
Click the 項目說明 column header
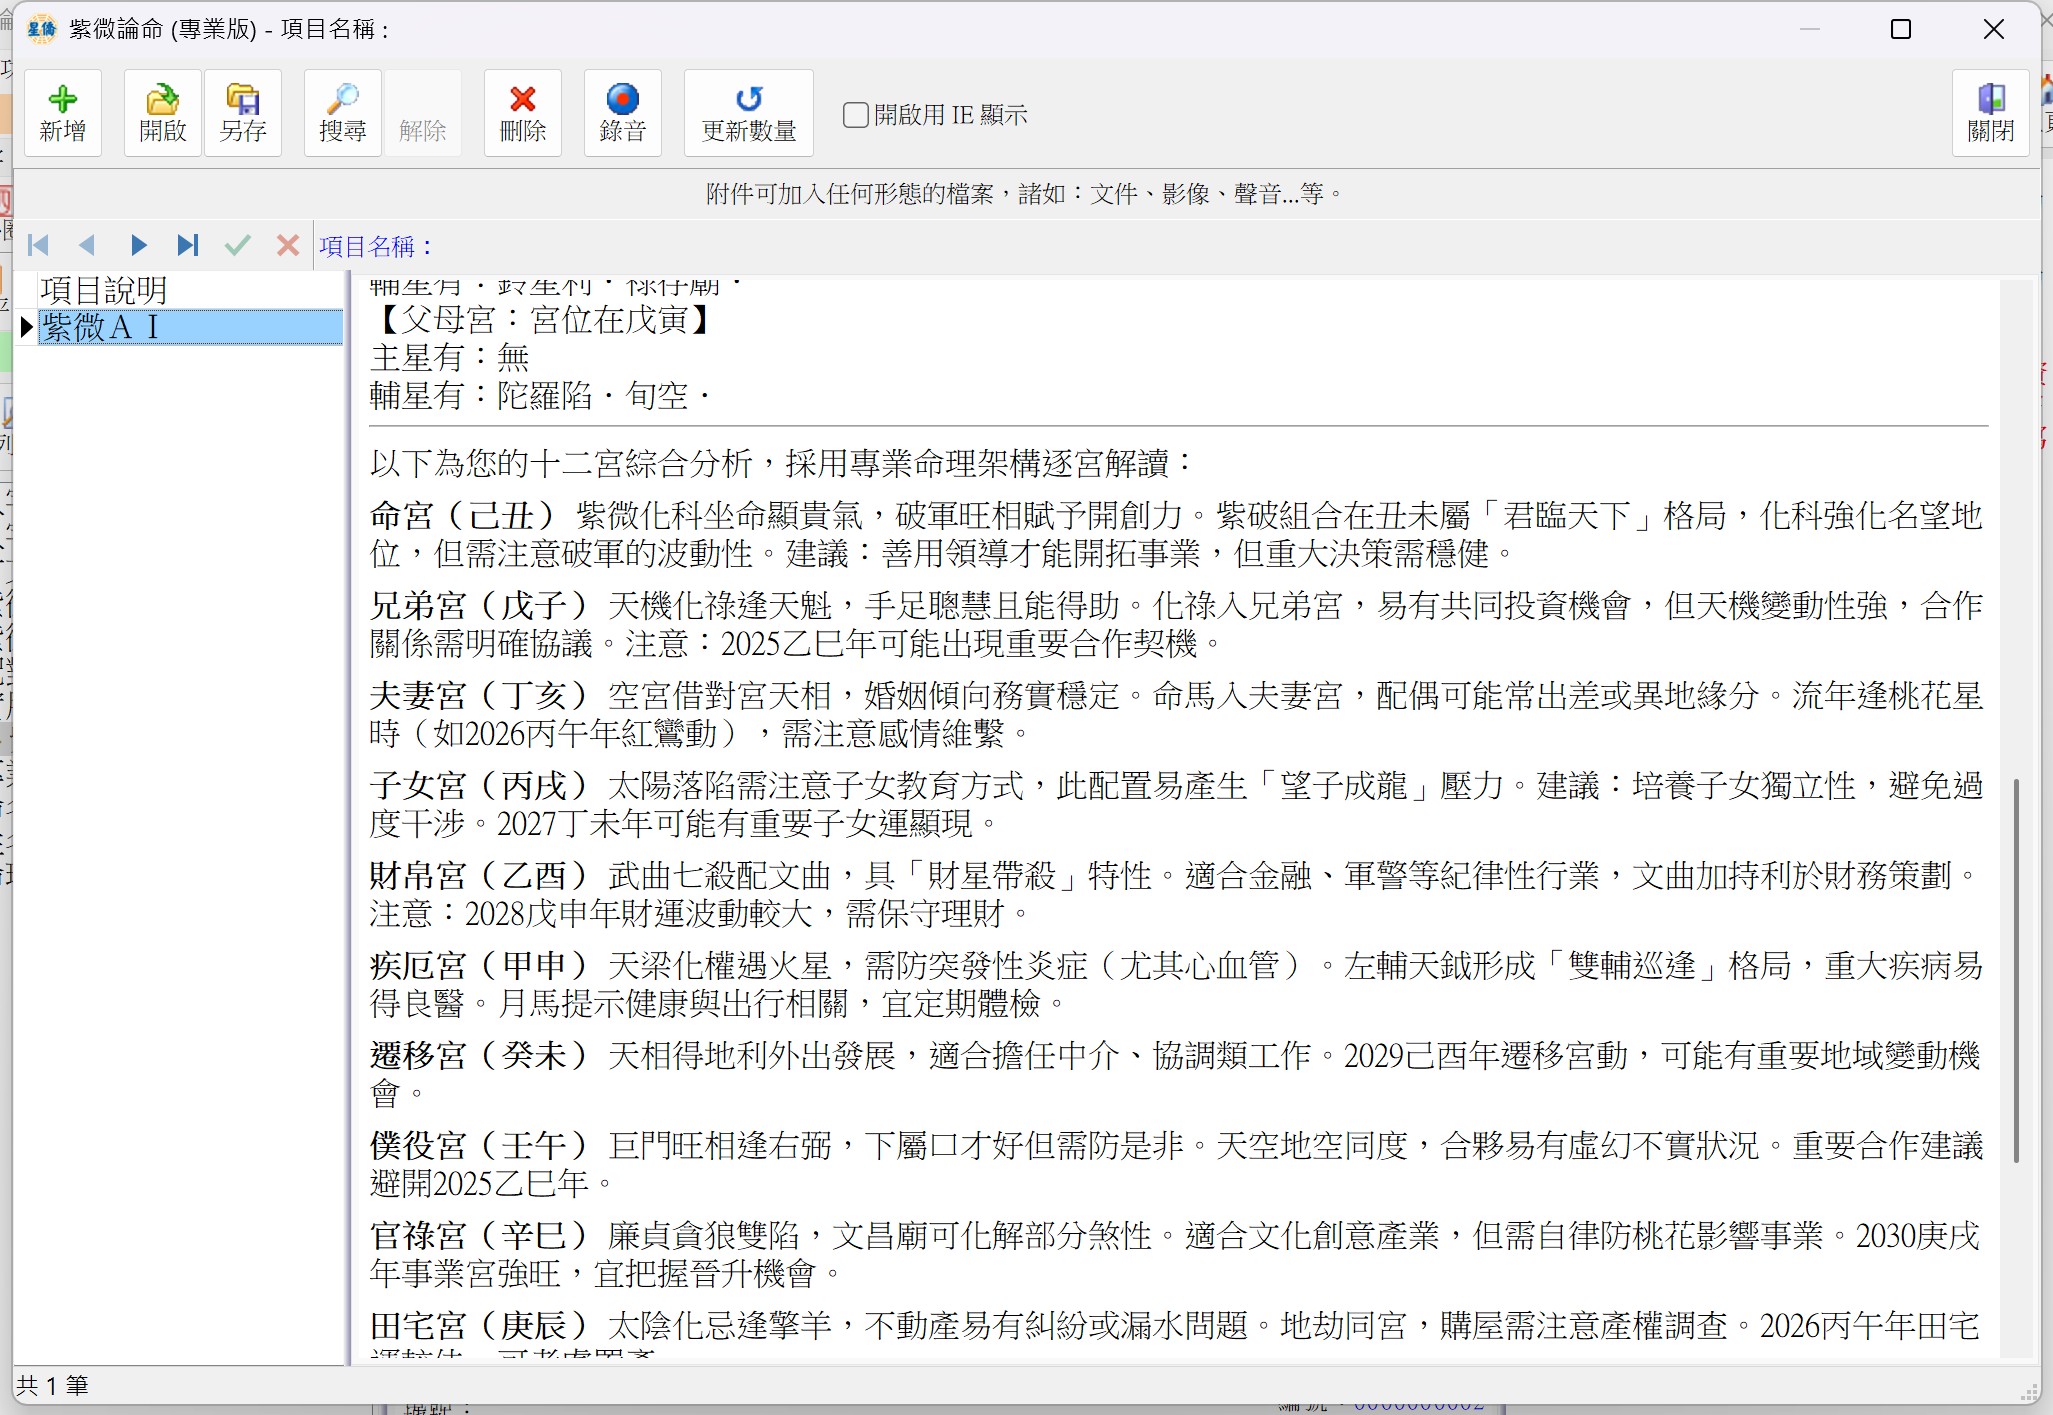[x=104, y=290]
